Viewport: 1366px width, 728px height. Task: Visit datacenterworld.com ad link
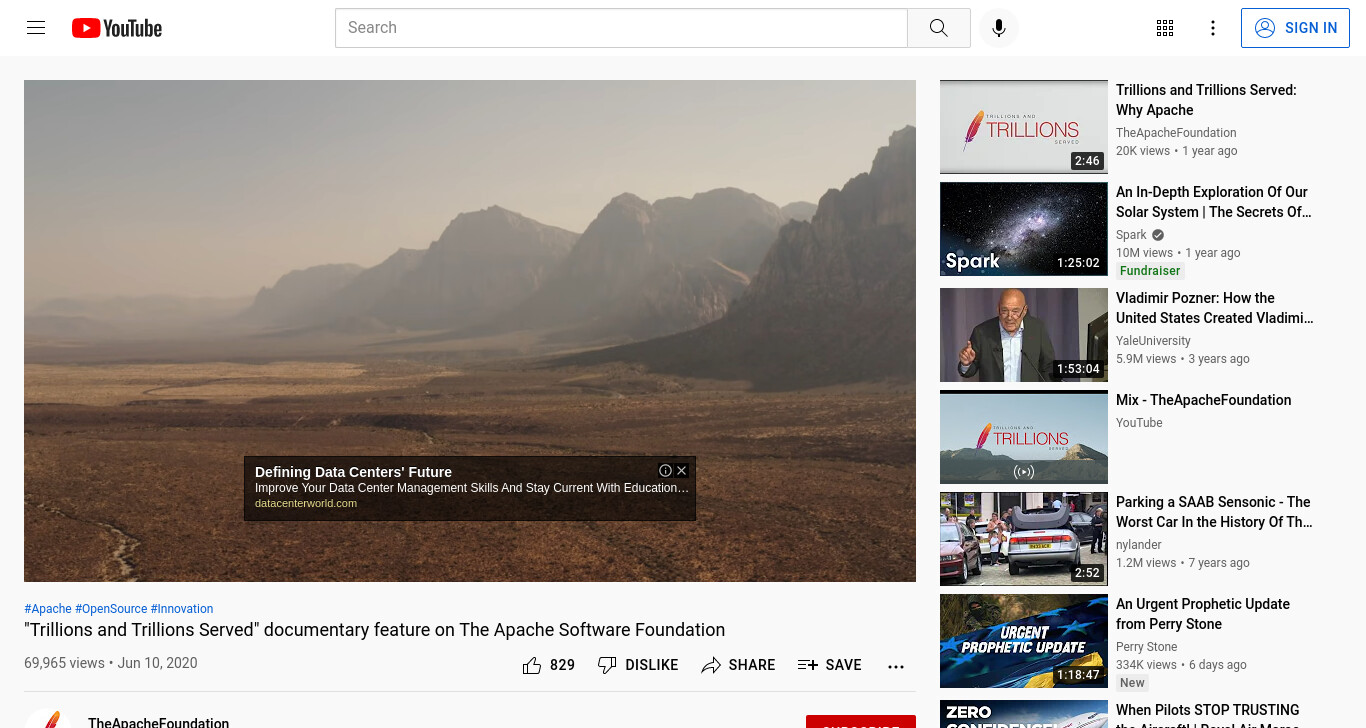[306, 503]
